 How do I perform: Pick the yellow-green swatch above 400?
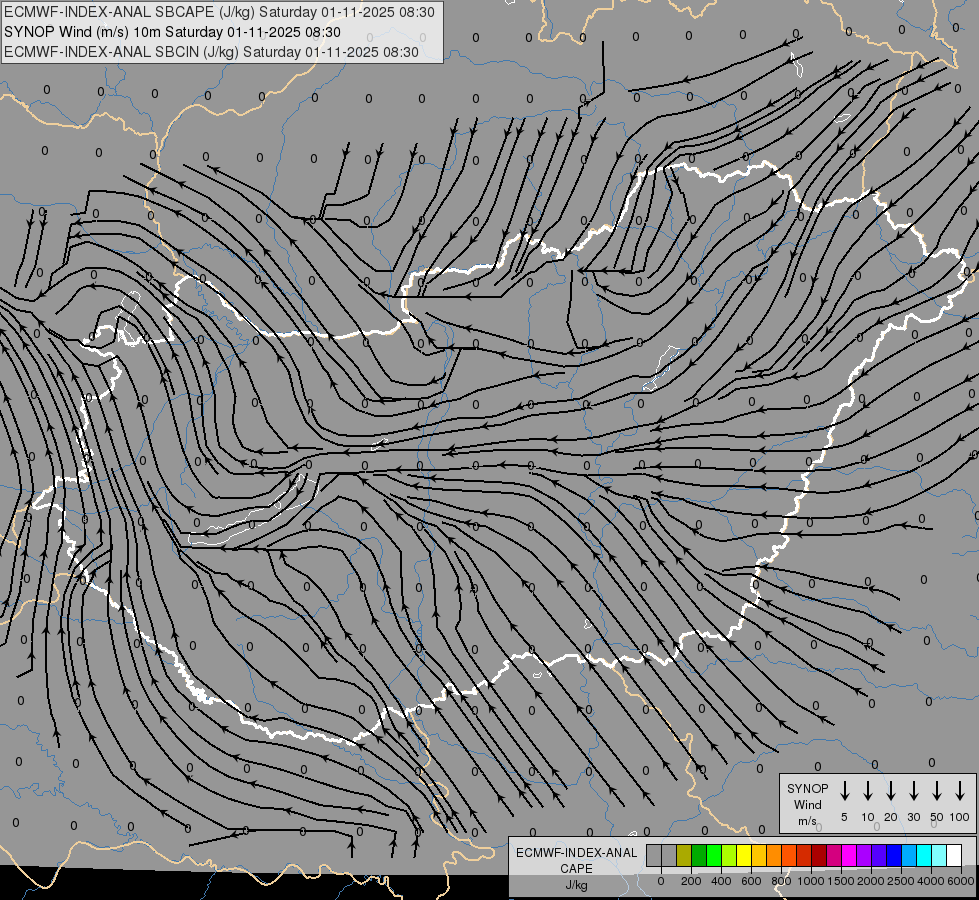[729, 855]
